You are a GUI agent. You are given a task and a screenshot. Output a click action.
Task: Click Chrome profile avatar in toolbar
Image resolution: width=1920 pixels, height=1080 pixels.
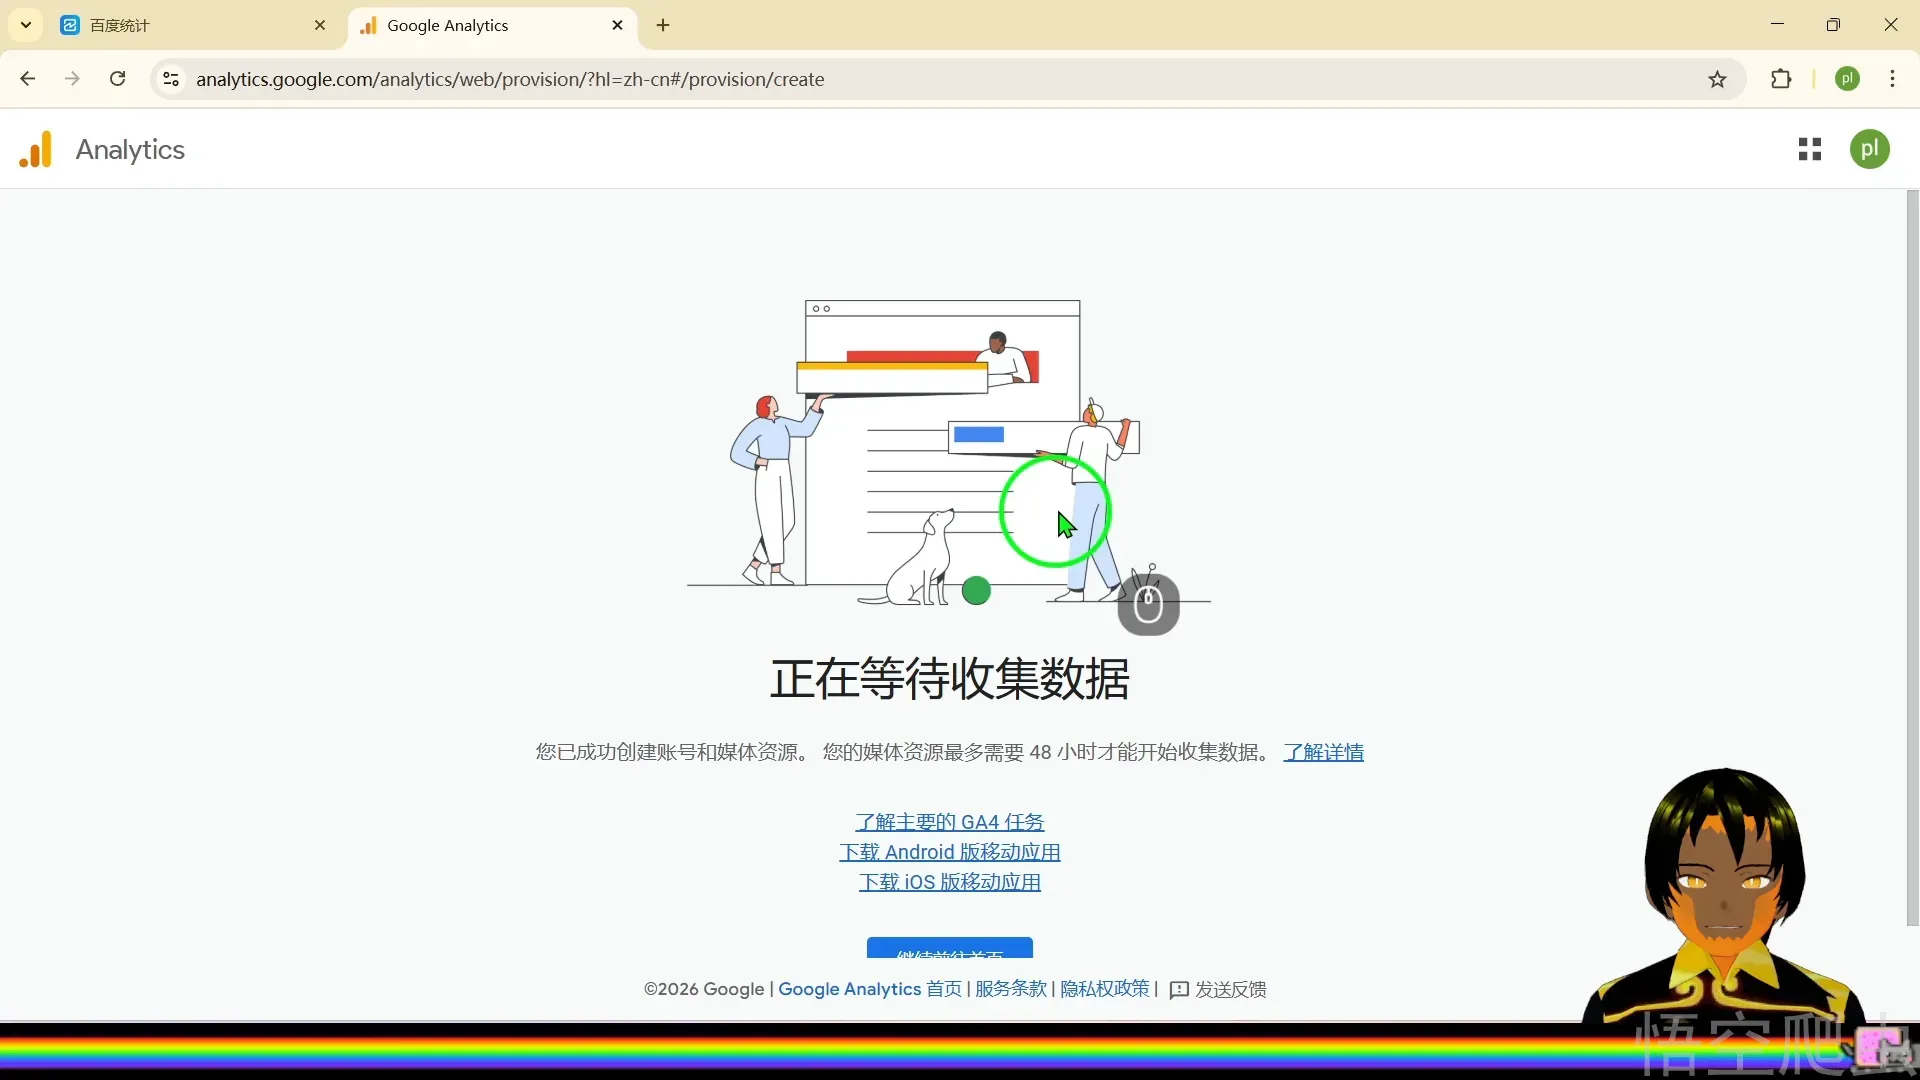(1847, 80)
